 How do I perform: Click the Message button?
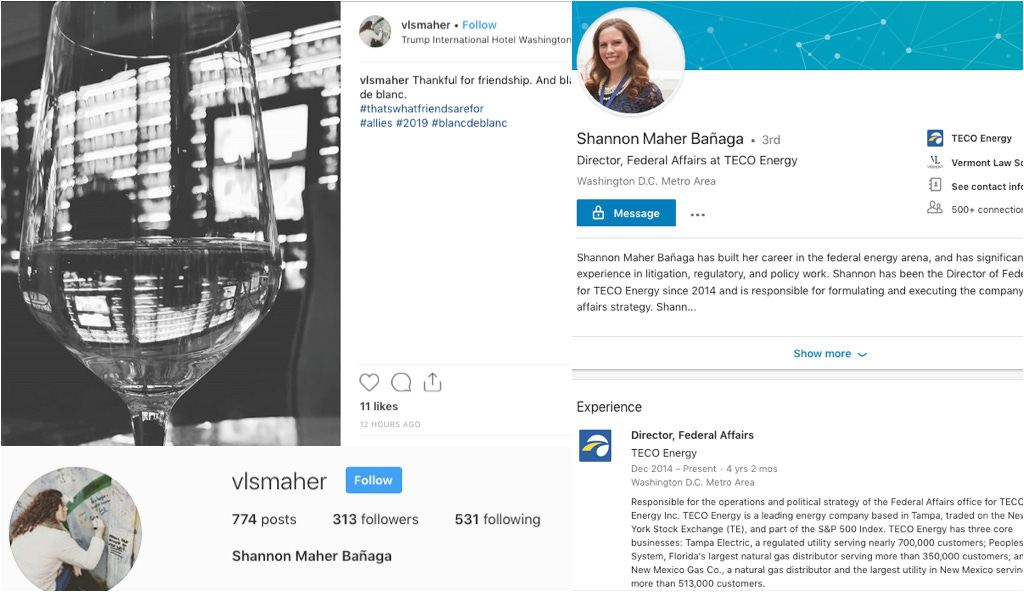(626, 213)
